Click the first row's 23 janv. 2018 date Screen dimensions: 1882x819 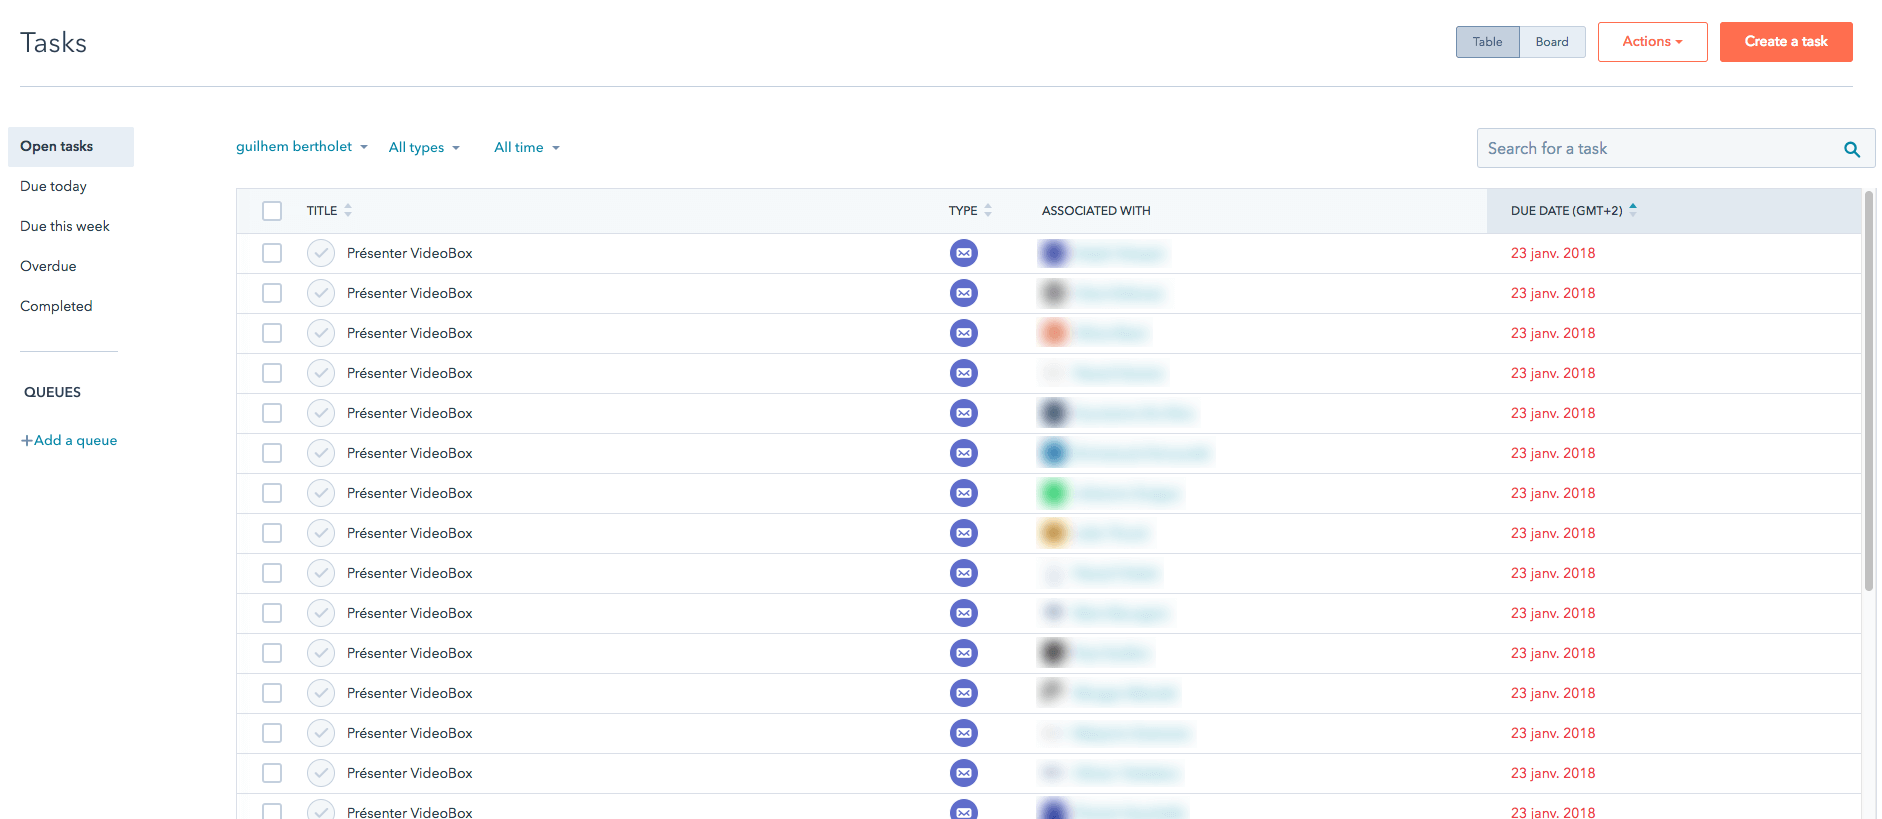click(x=1553, y=253)
